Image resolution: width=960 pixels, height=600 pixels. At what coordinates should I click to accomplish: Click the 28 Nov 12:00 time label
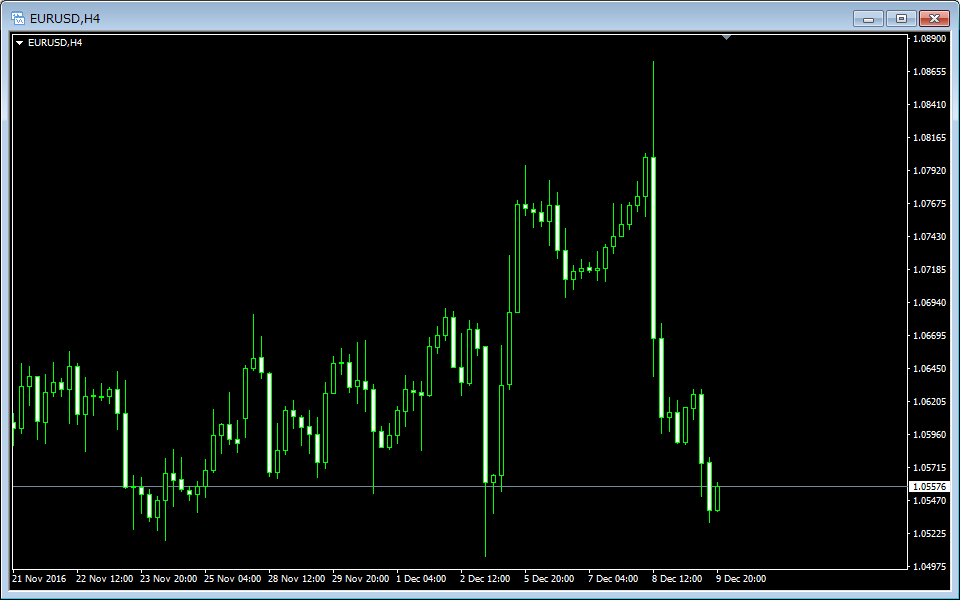coord(296,579)
